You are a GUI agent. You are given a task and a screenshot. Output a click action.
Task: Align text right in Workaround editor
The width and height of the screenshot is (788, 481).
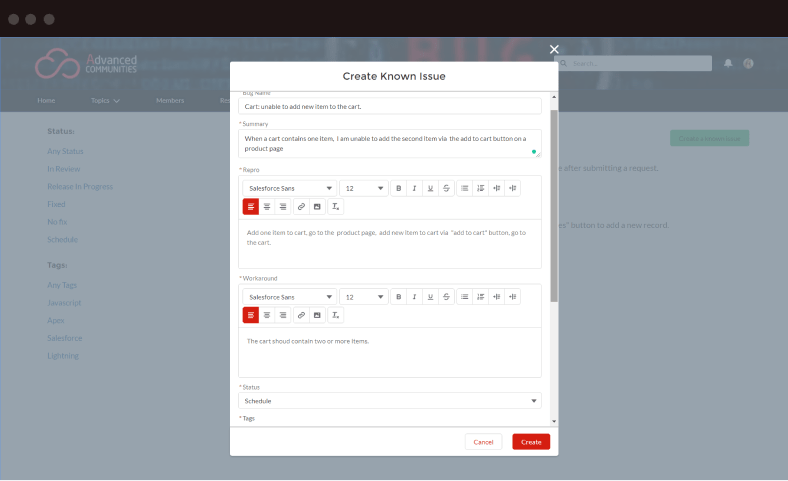283,315
